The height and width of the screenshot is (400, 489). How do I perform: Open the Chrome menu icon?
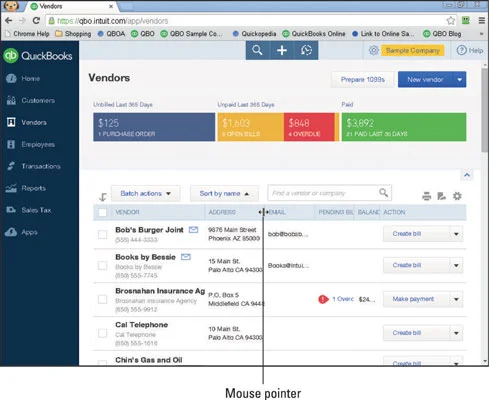click(482, 21)
